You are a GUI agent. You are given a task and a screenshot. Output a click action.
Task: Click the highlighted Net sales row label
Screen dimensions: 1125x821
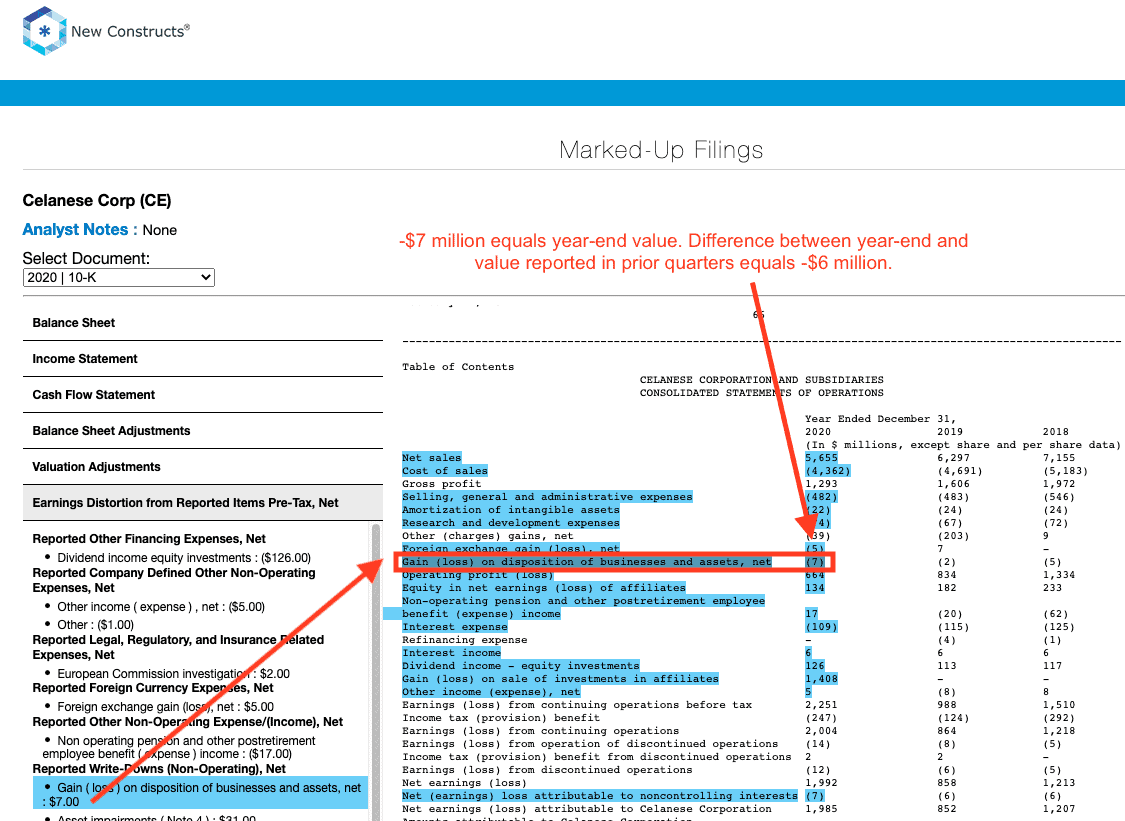tap(432, 458)
